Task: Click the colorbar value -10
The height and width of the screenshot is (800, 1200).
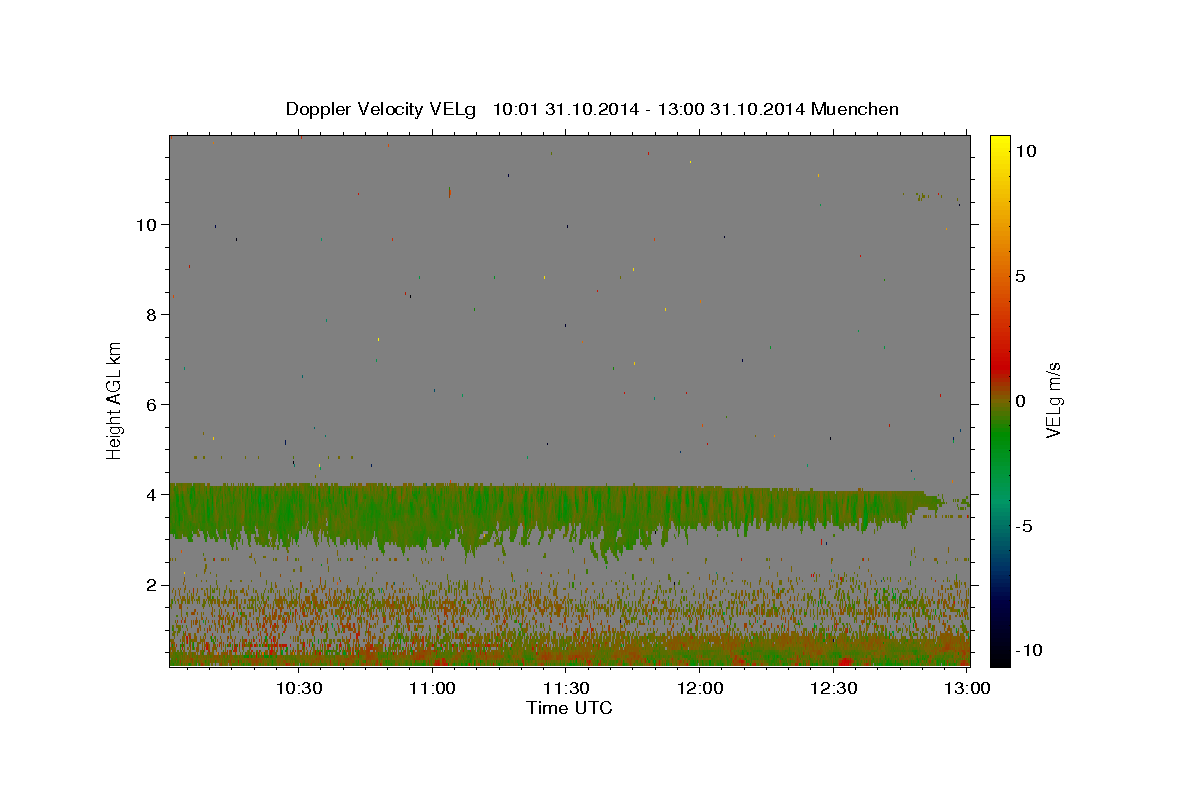Action: [x=1030, y=651]
